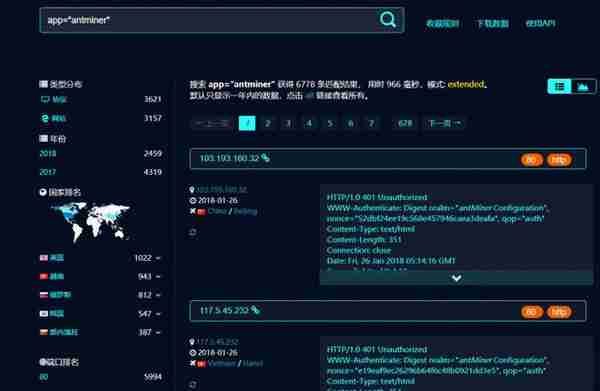The height and width of the screenshot is (391, 600).
Task: Click refresh icon under first result
Action: click(193, 232)
